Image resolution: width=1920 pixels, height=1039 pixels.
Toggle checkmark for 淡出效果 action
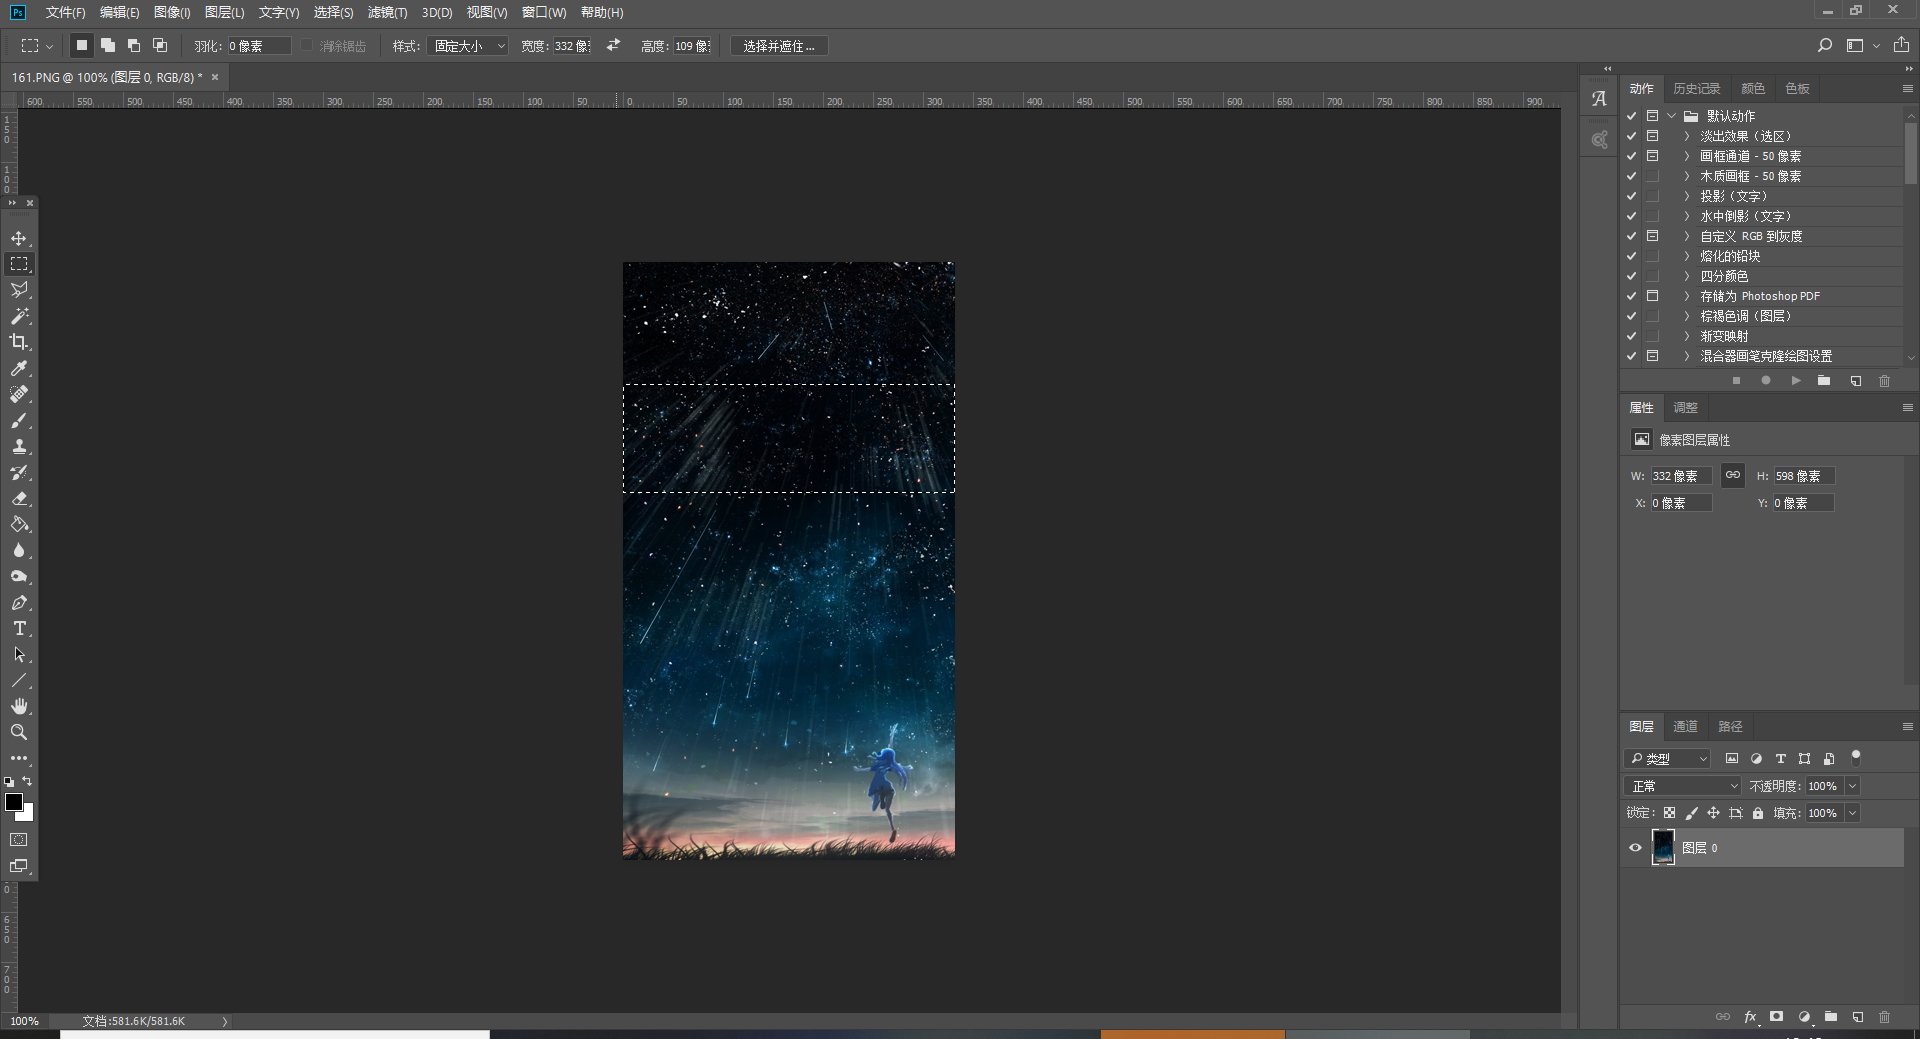[x=1632, y=136]
